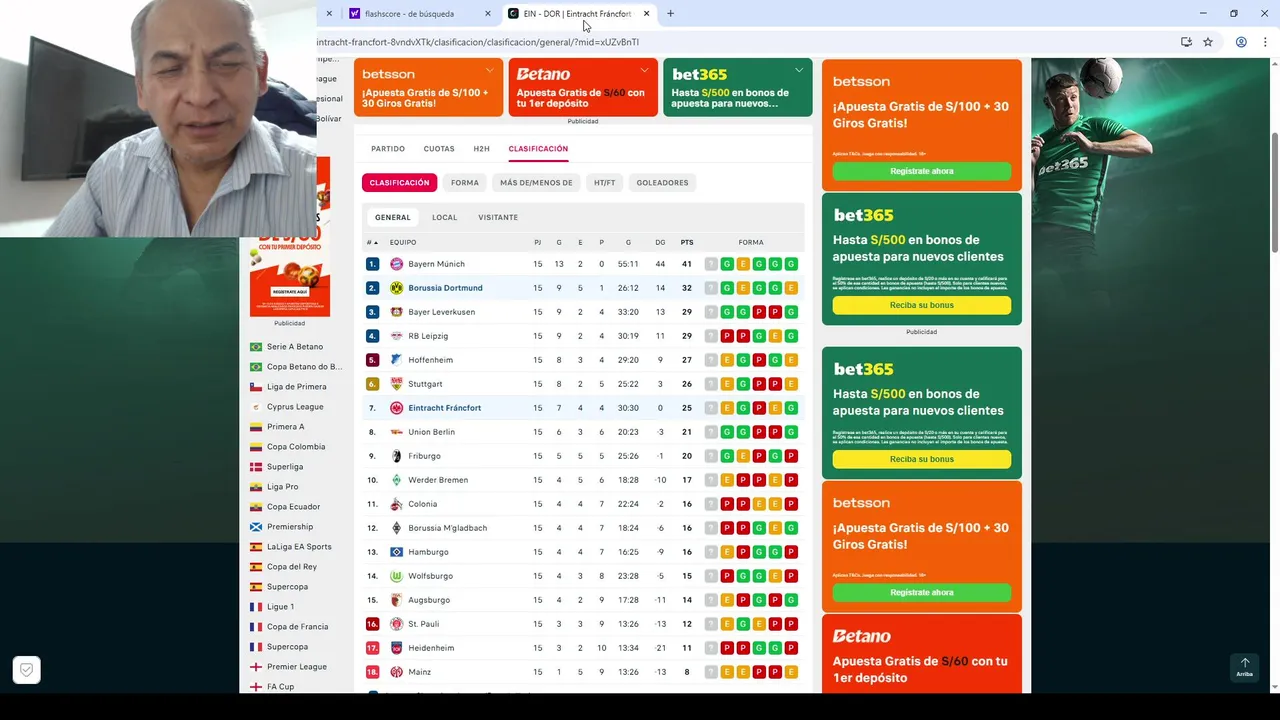
Task: Click Hoffenheim first orange E form badge
Action: coord(727,360)
